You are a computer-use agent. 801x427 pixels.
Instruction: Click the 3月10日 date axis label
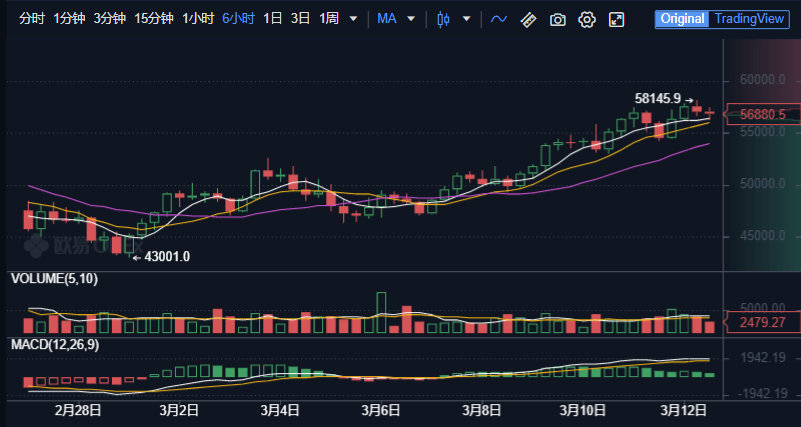tap(582, 410)
